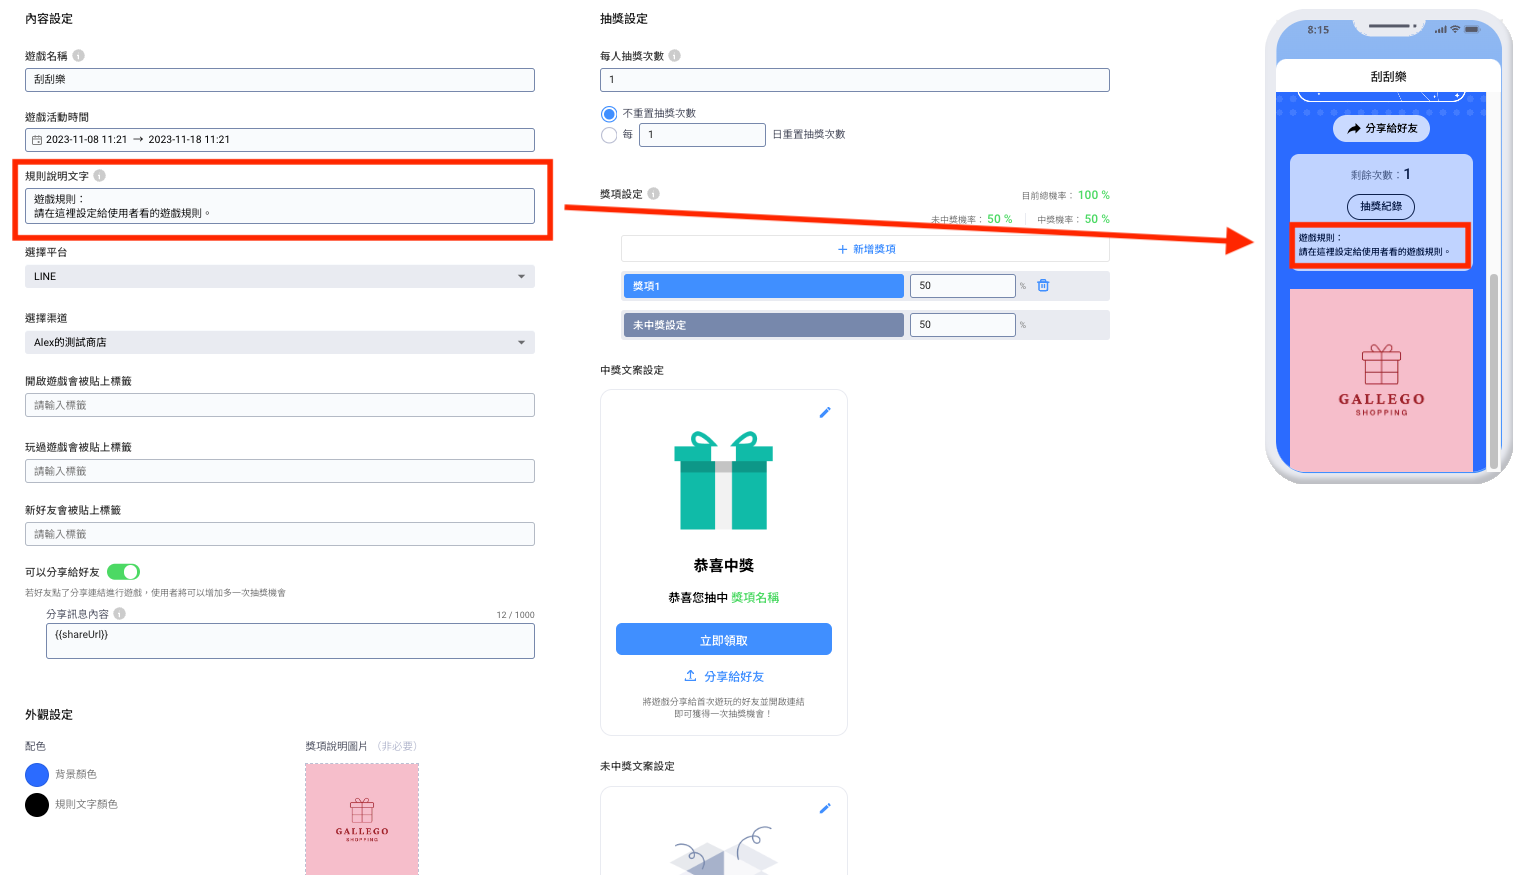Edit the 未中獎文案 card with pencil icon
The image size is (1533, 890).
click(825, 808)
